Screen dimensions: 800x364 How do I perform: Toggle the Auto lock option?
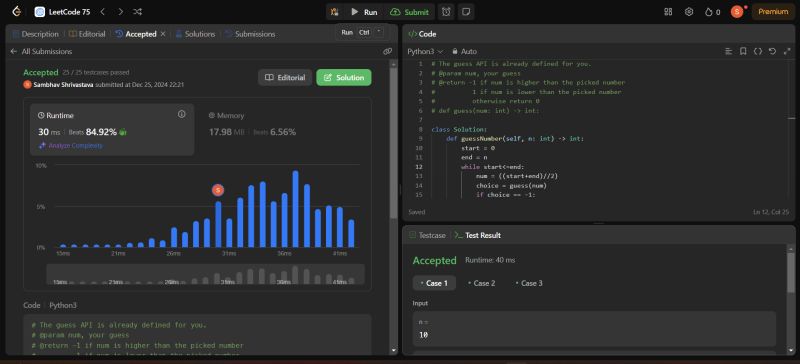click(x=464, y=51)
